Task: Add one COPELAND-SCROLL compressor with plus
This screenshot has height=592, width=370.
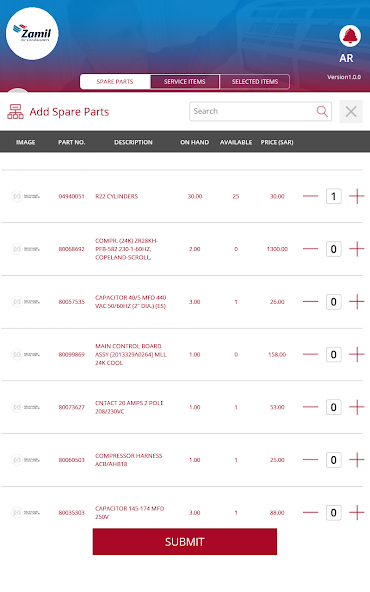Action: point(356,249)
